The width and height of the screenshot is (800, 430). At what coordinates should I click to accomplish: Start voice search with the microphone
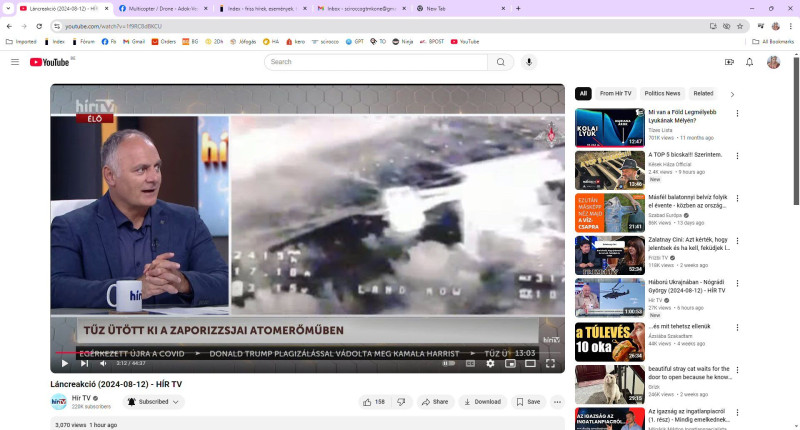point(529,62)
